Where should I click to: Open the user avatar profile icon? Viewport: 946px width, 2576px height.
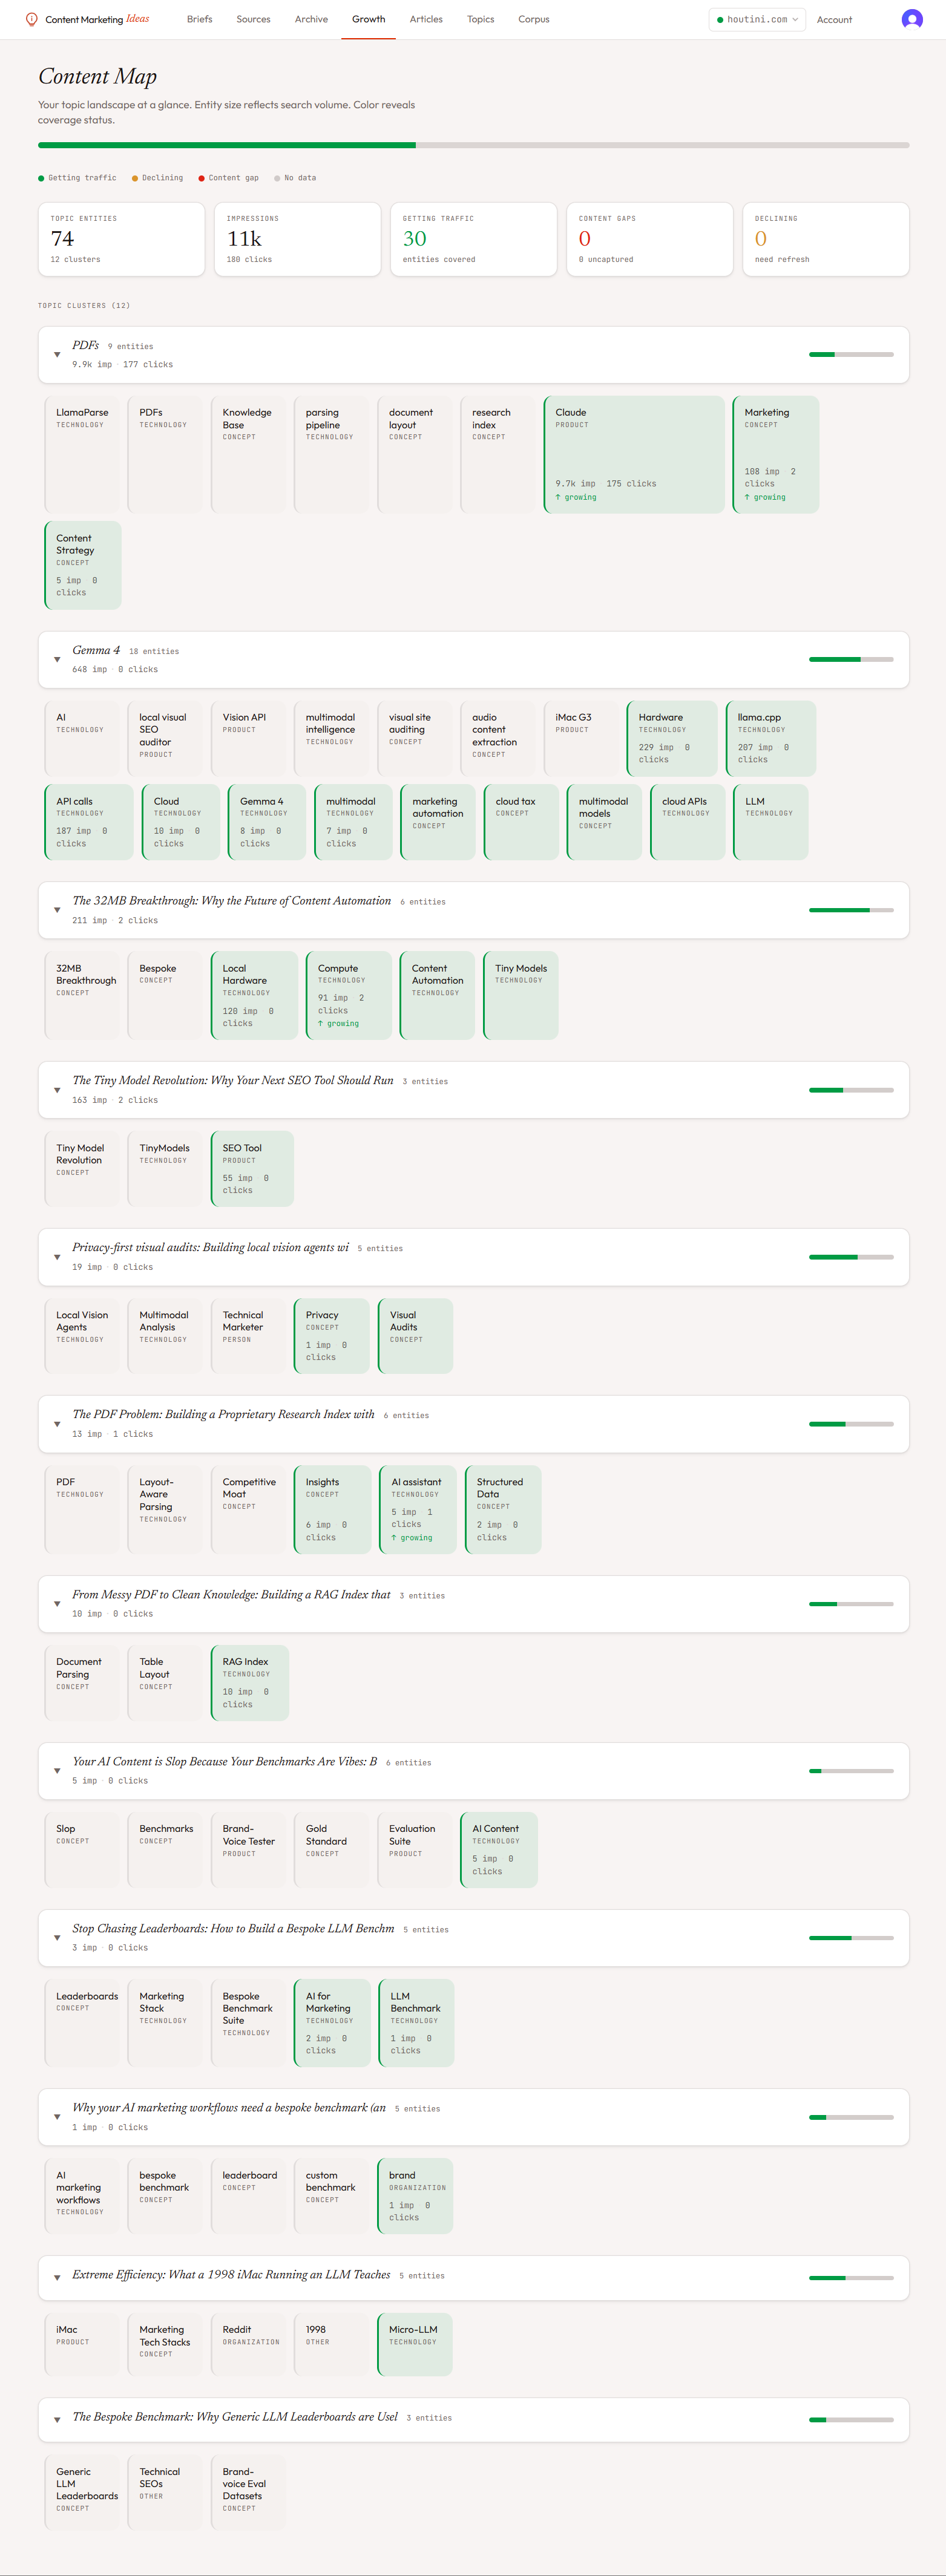(911, 19)
